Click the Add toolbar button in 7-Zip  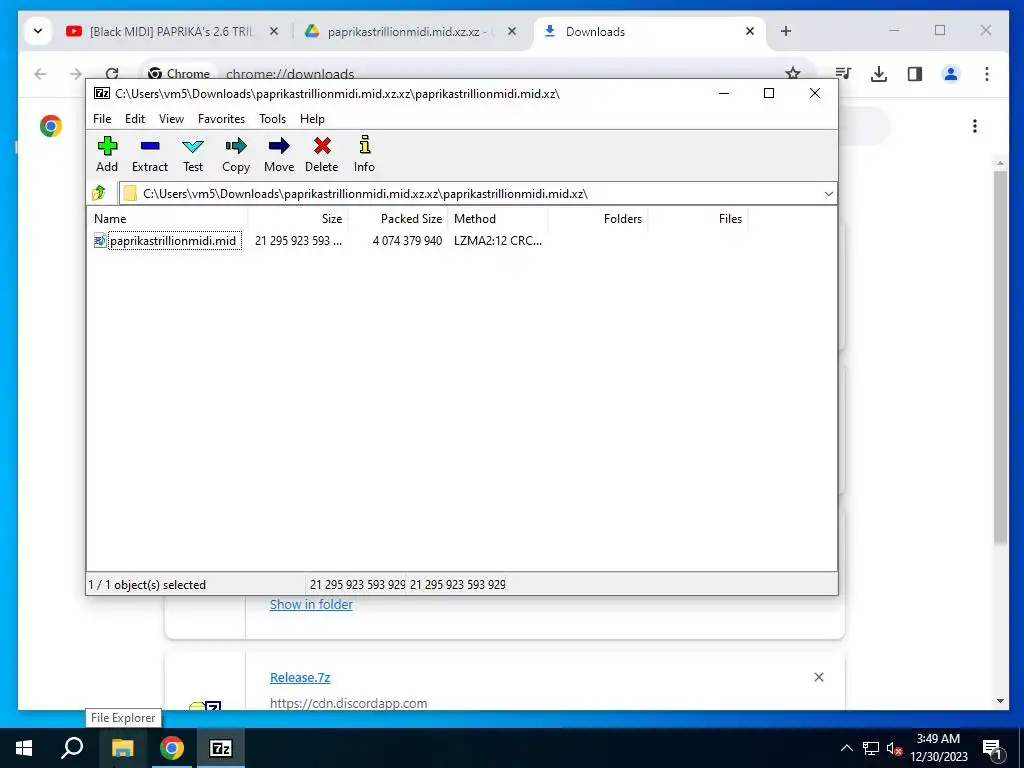pos(107,154)
